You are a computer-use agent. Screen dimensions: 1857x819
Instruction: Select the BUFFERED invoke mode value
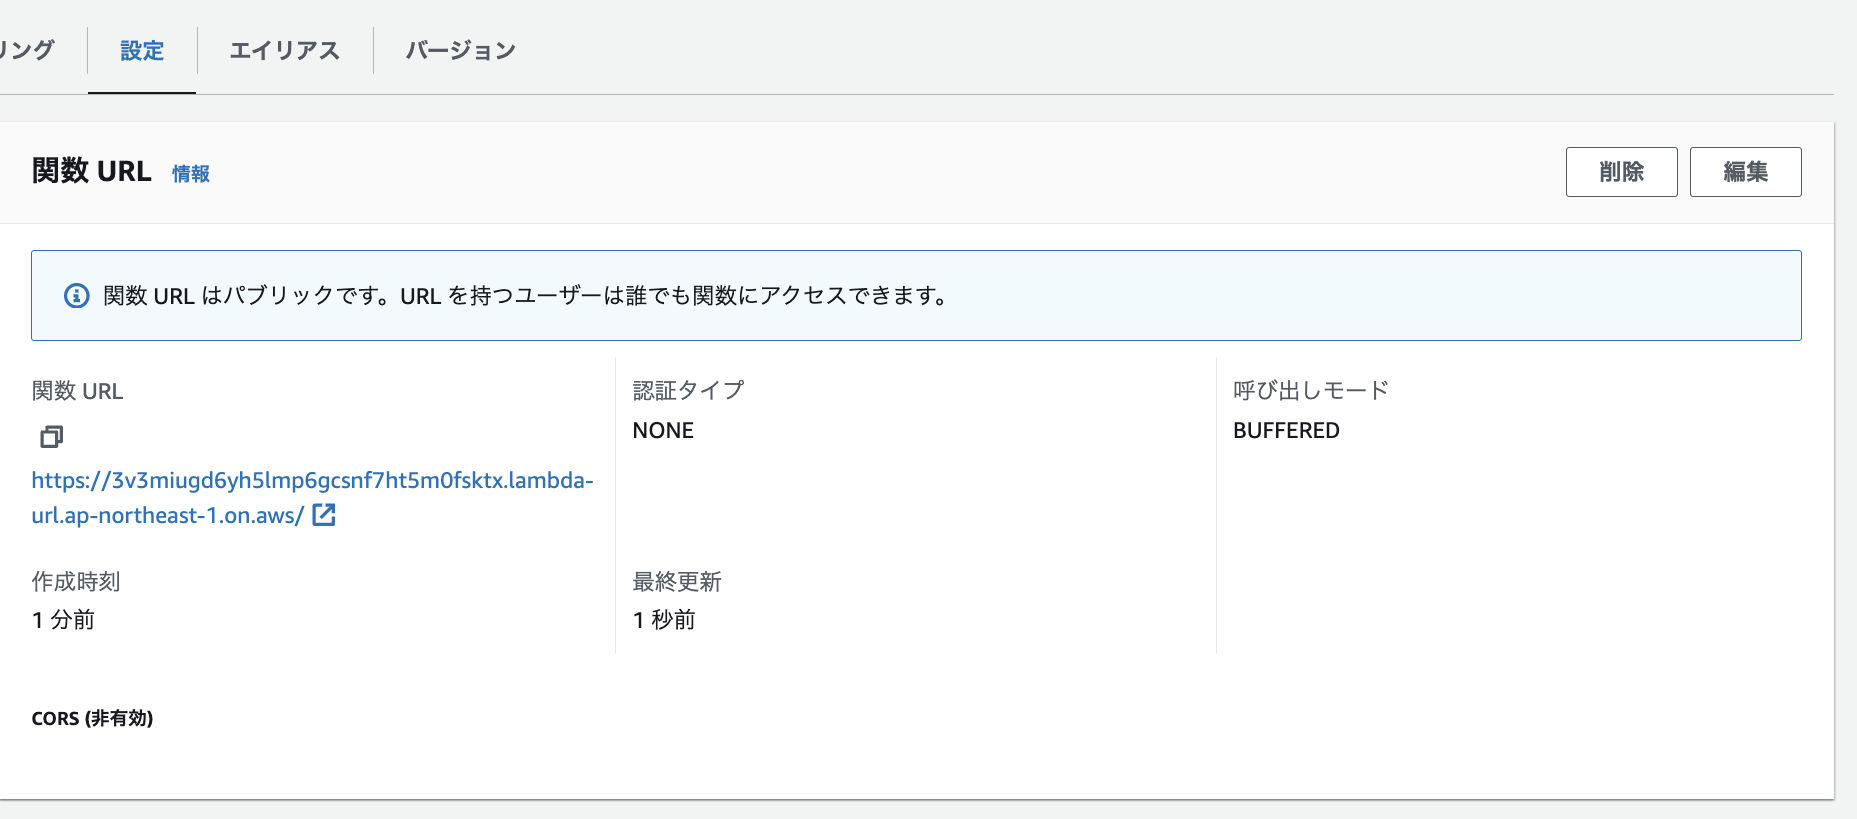(x=1286, y=430)
